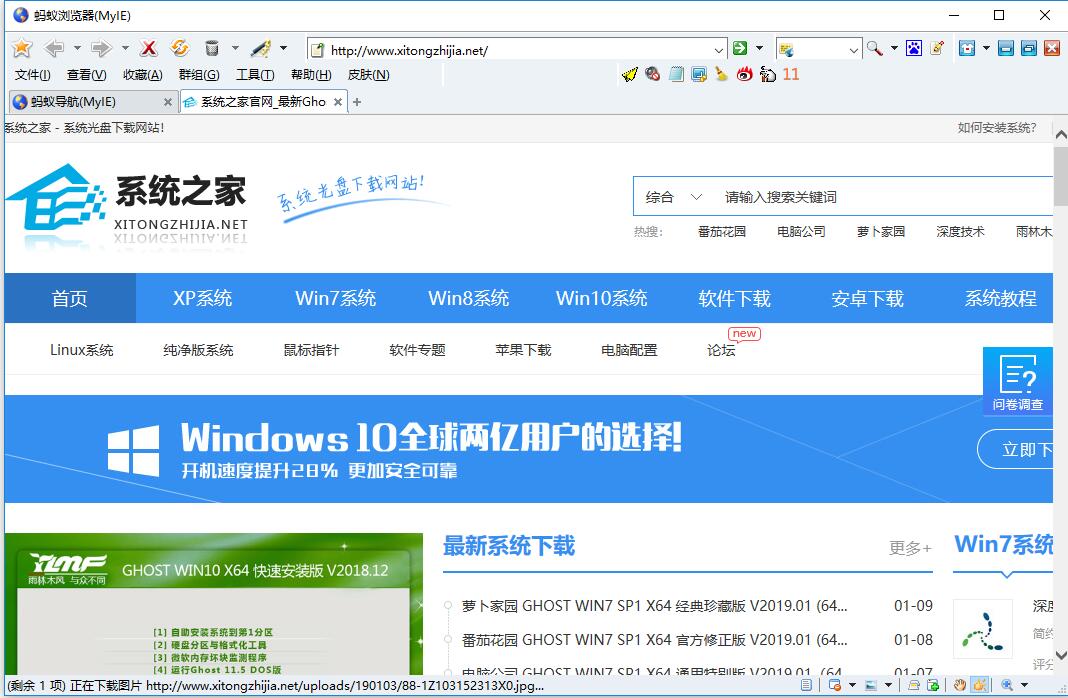Click the hand icon in status bar
This screenshot has height=698, width=1068.
pyautogui.click(x=960, y=685)
